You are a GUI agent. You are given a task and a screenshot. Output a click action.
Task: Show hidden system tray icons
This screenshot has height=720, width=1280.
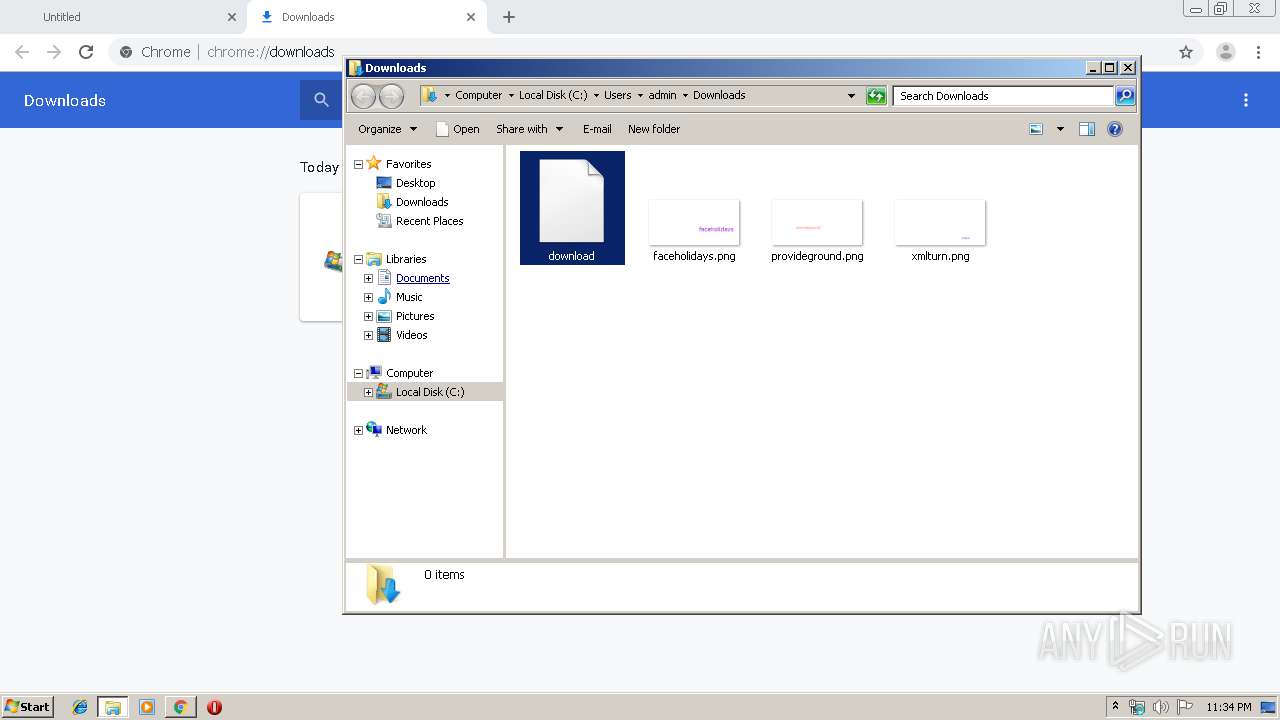(1115, 707)
